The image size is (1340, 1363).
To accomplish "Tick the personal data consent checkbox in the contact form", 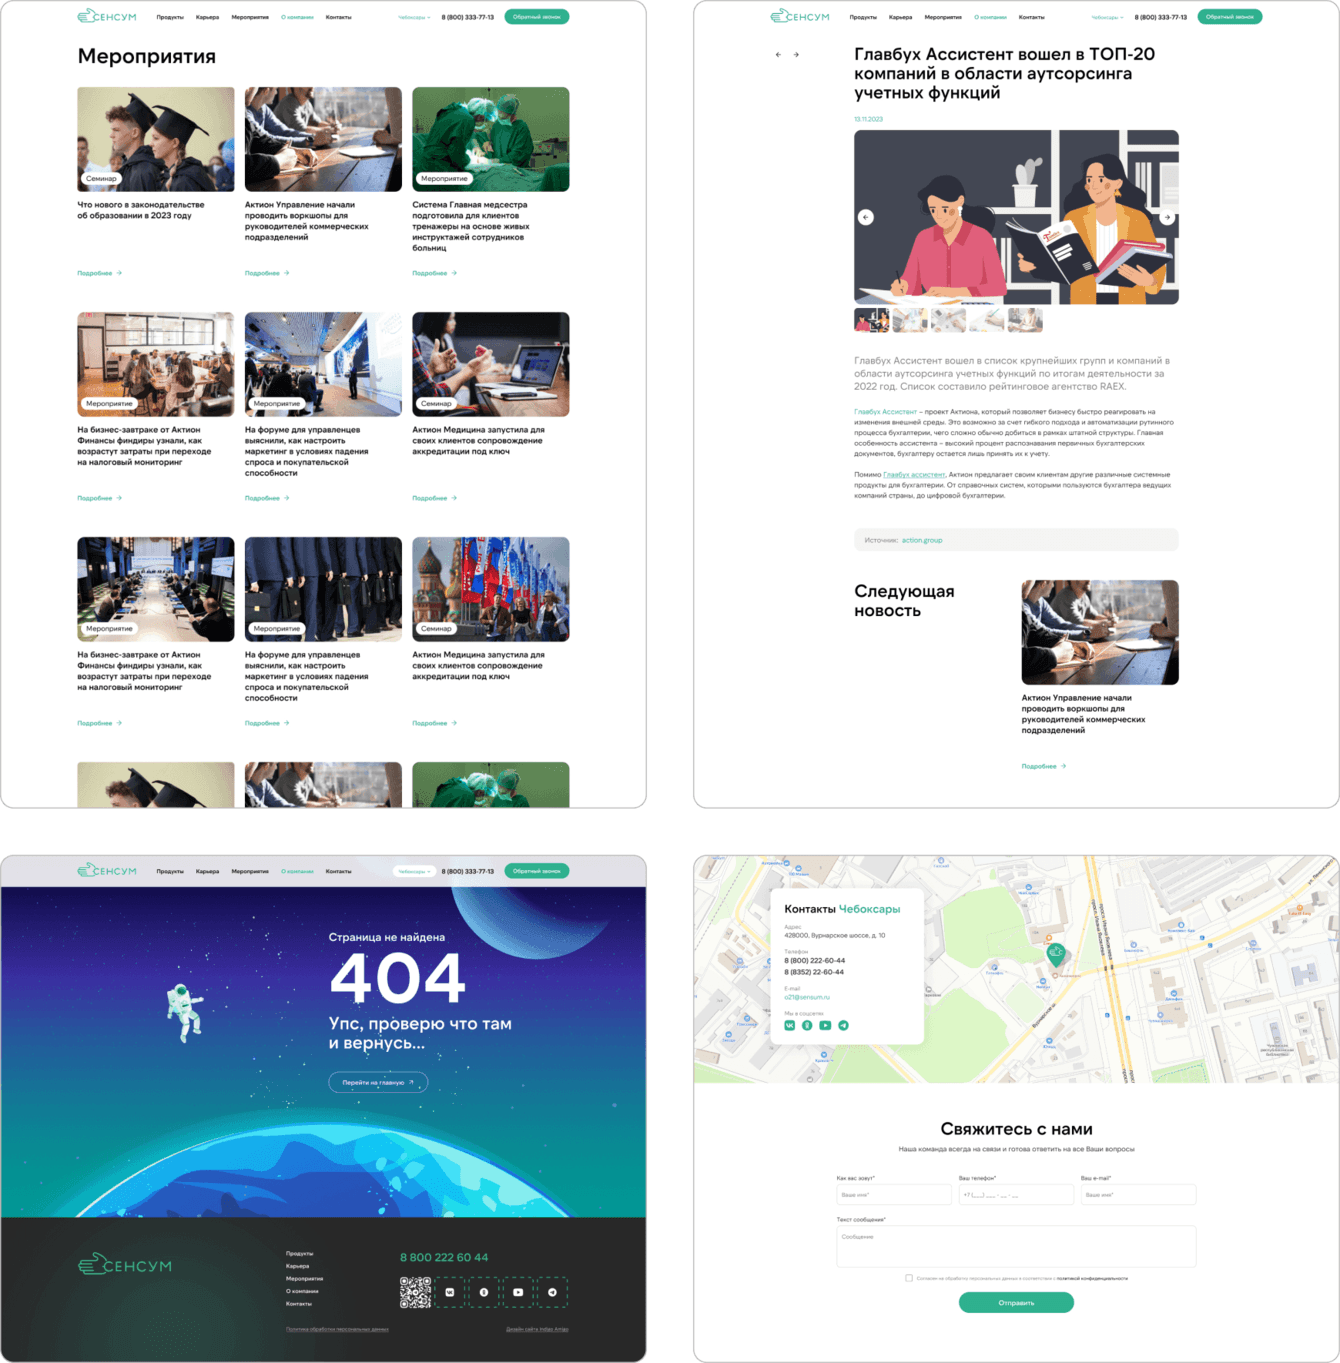I will (x=909, y=1278).
